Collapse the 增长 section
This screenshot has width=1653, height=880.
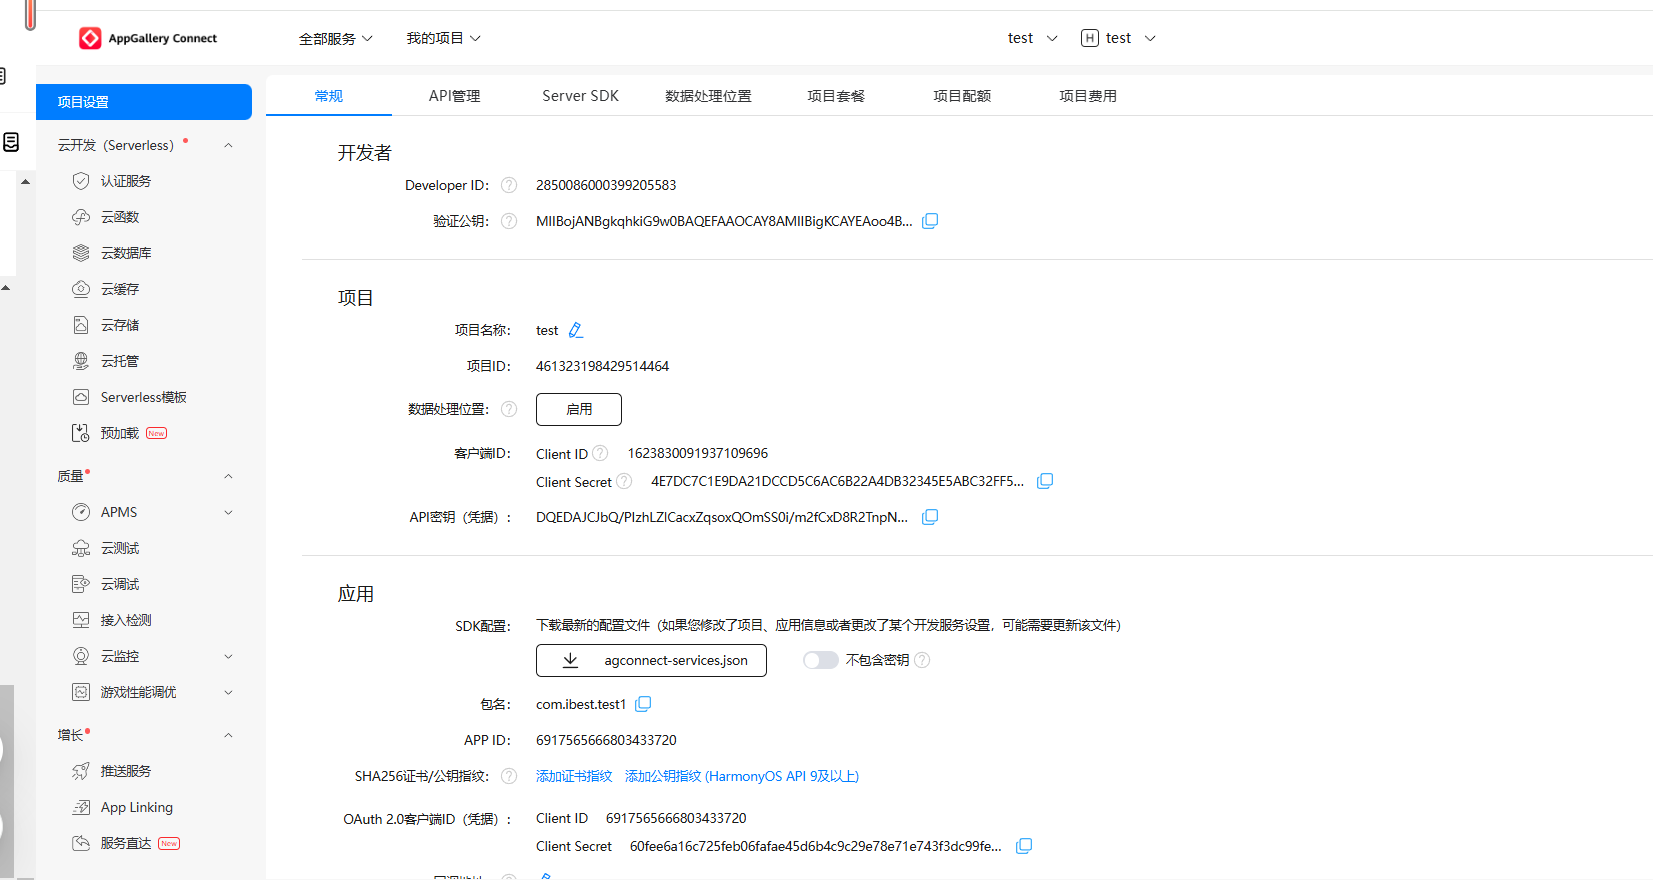[x=228, y=735]
